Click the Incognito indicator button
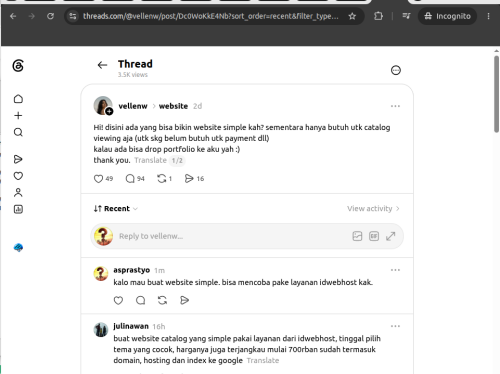 click(447, 16)
